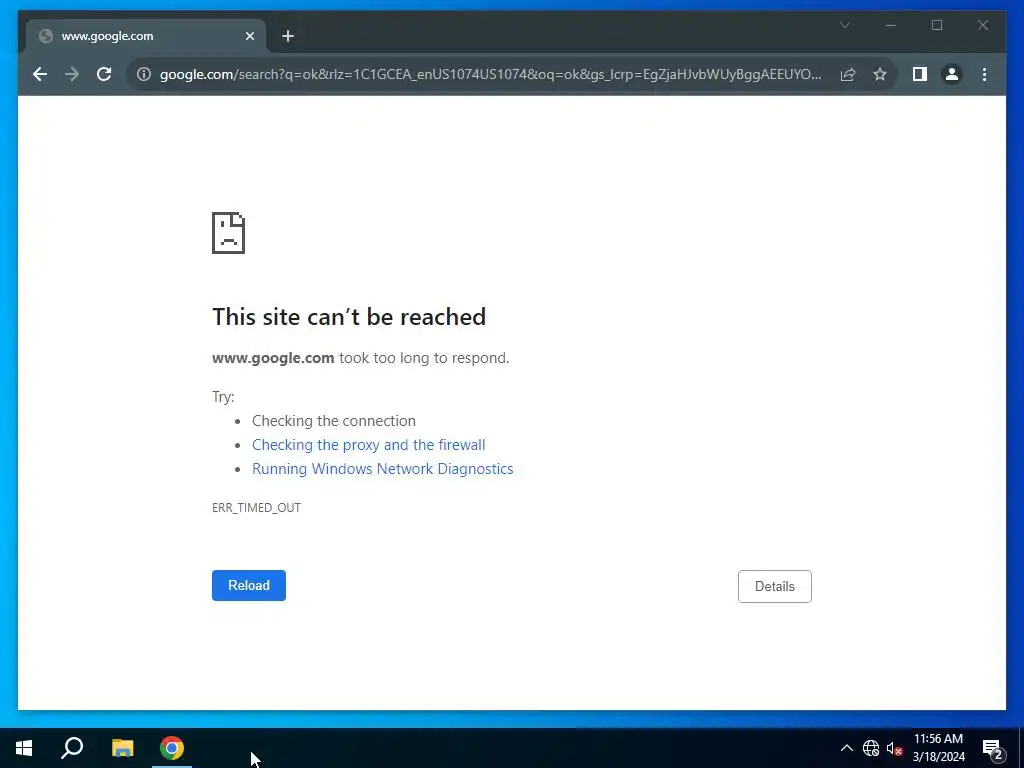Open the side panel icon
This screenshot has height=768, width=1024.
pos(920,74)
